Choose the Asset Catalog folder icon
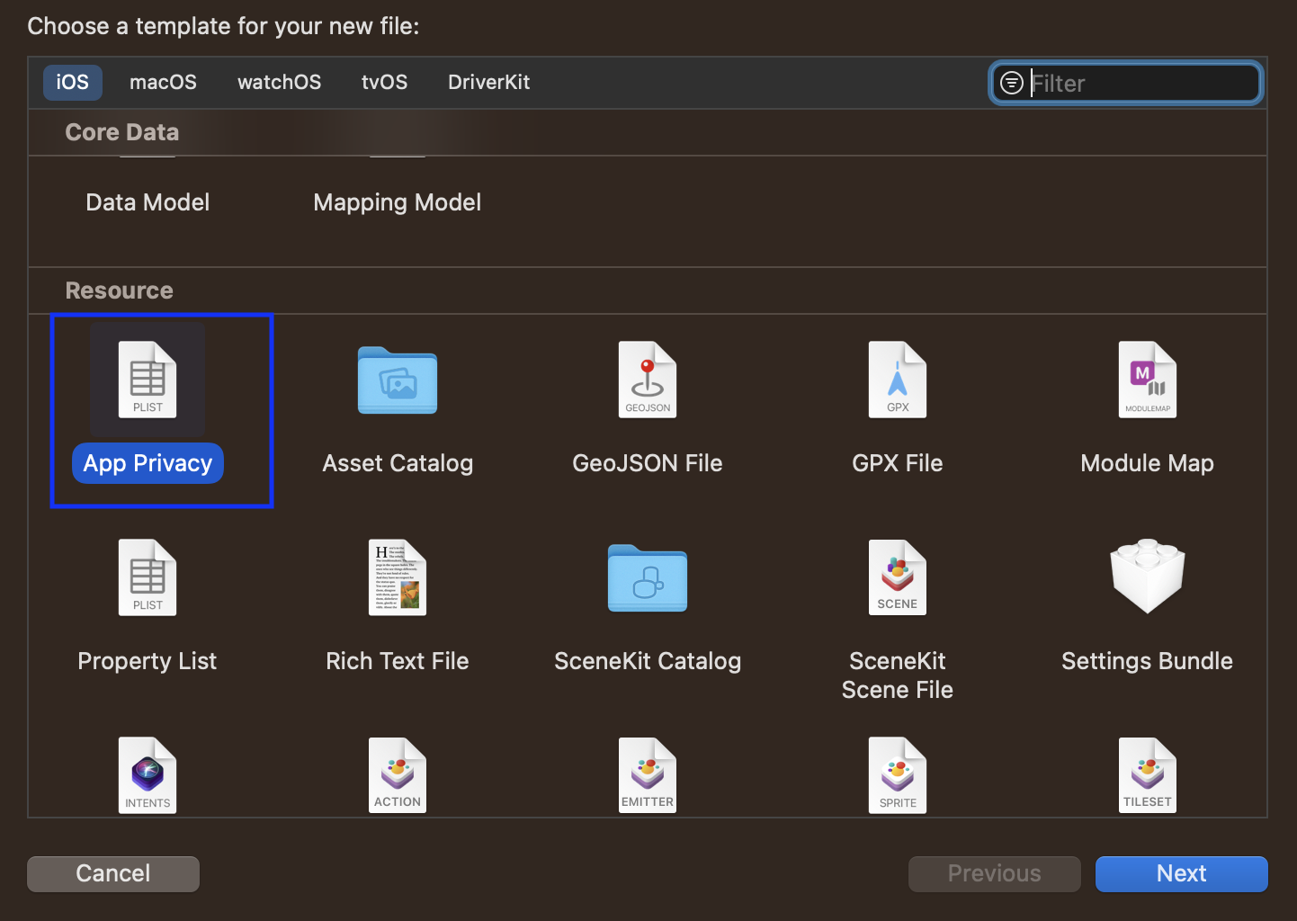Screen dimensions: 1297x921 [397, 380]
